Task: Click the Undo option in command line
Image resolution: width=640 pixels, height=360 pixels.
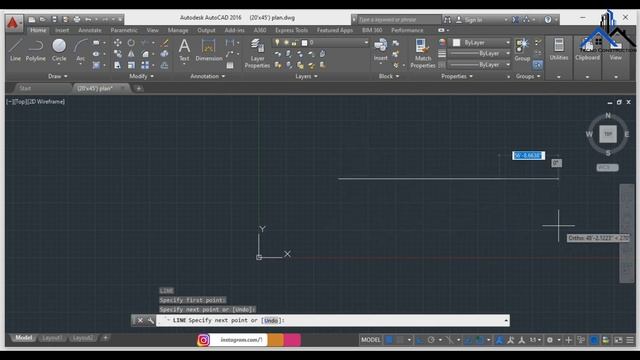Action: click(271, 320)
